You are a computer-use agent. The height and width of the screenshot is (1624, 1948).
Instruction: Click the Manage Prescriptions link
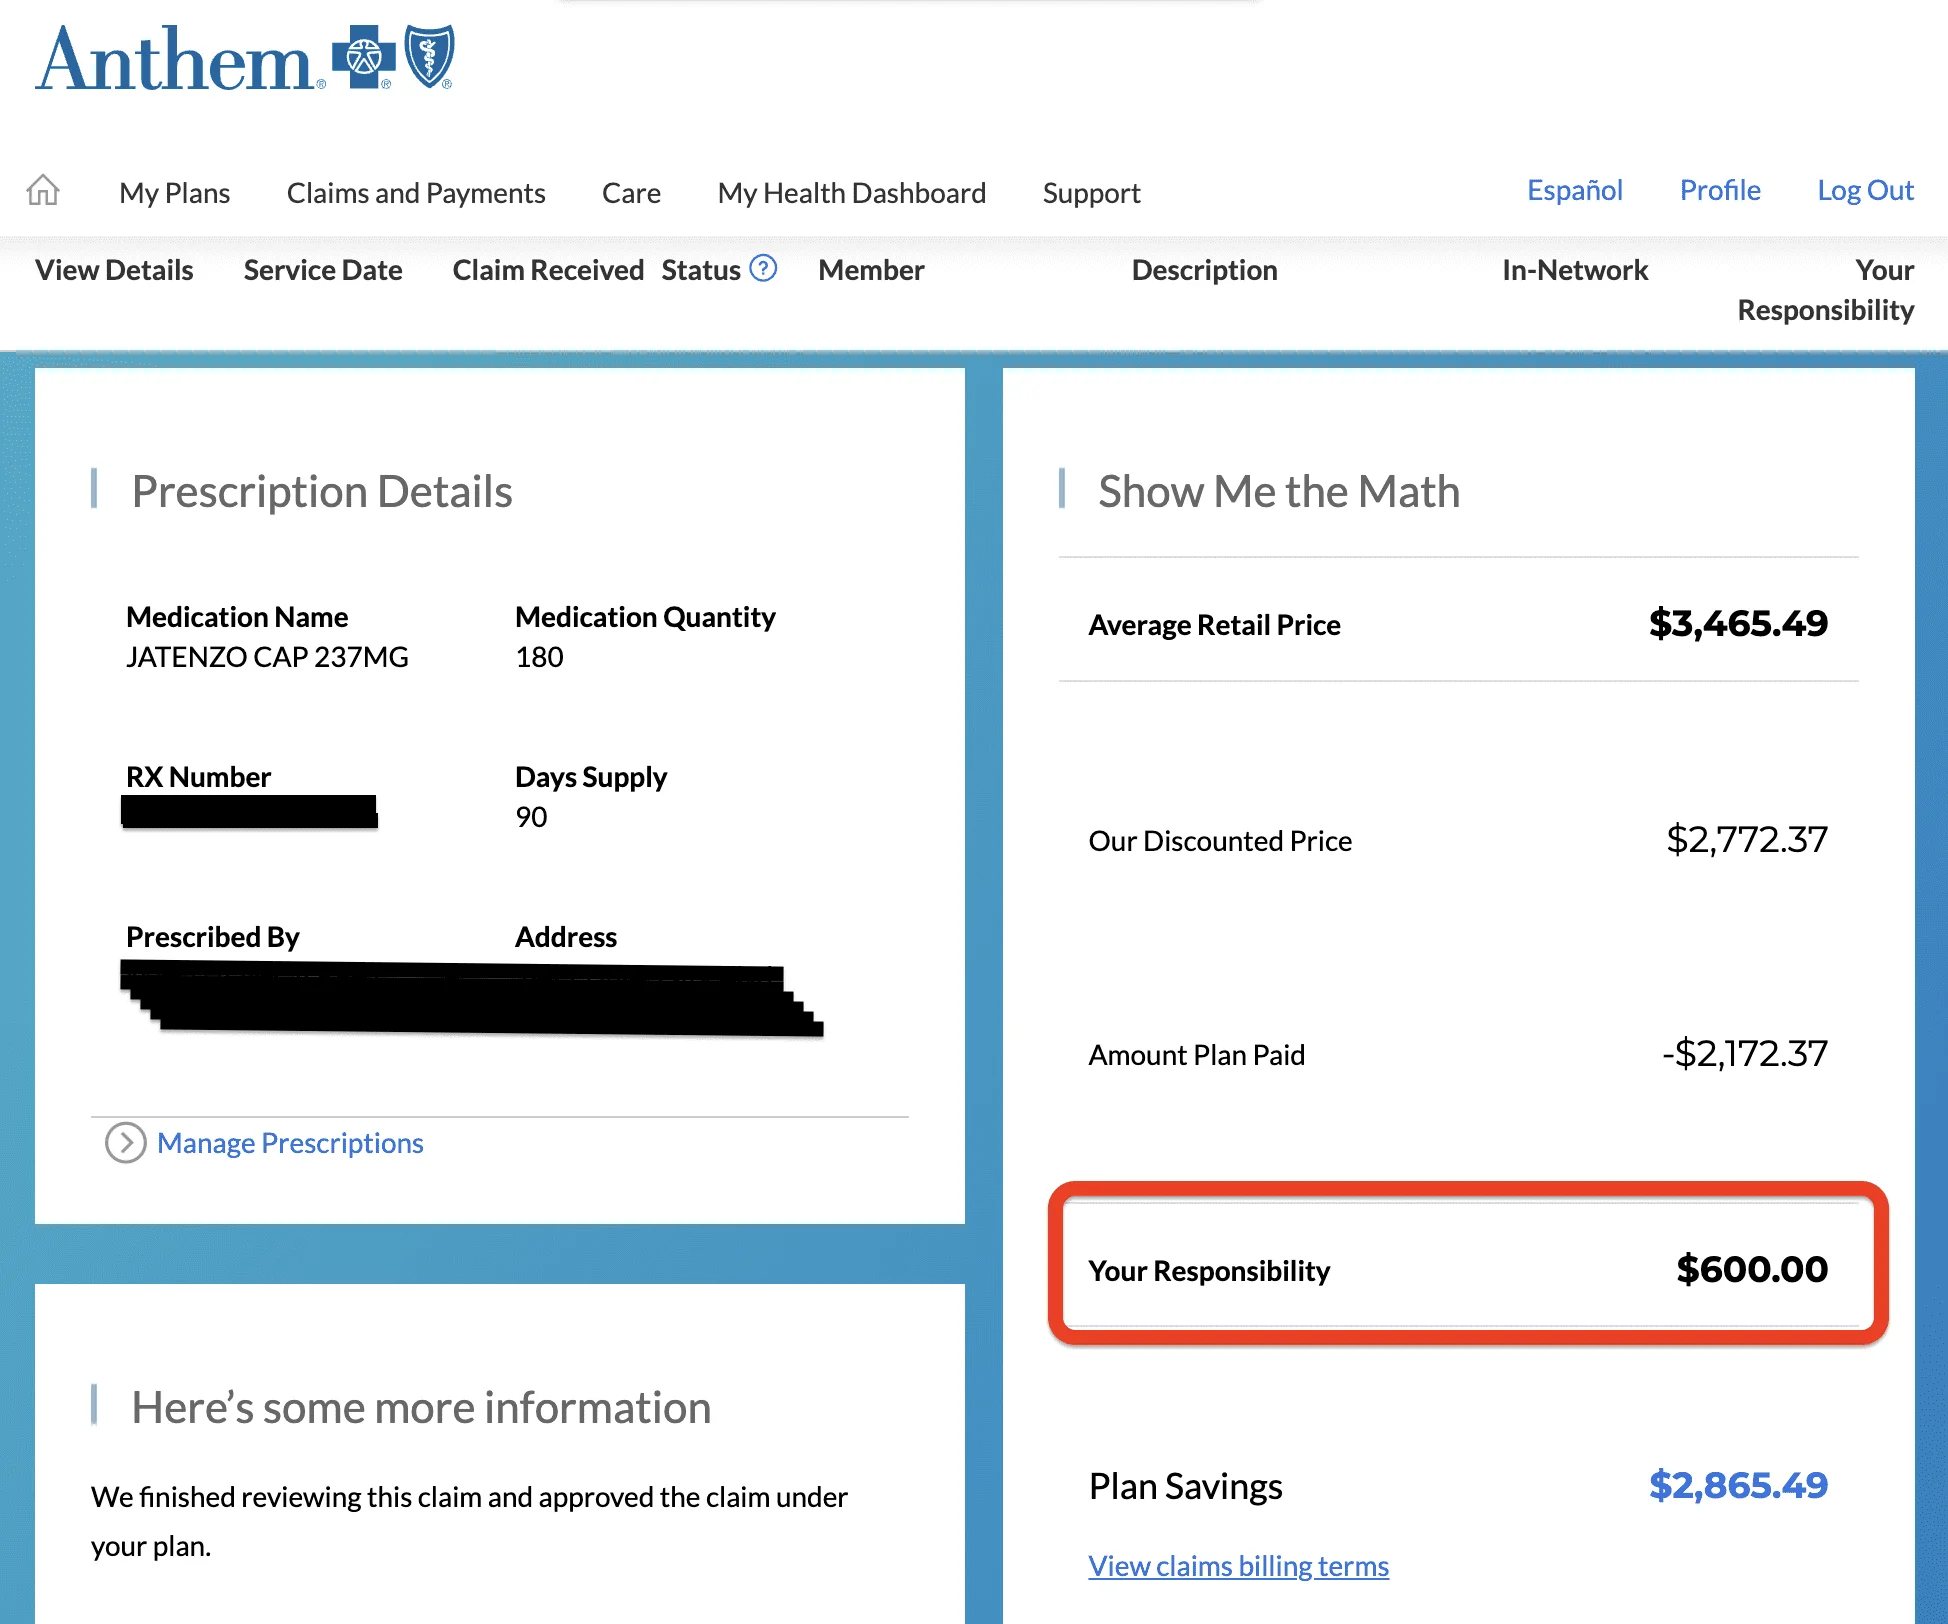pos(290,1144)
